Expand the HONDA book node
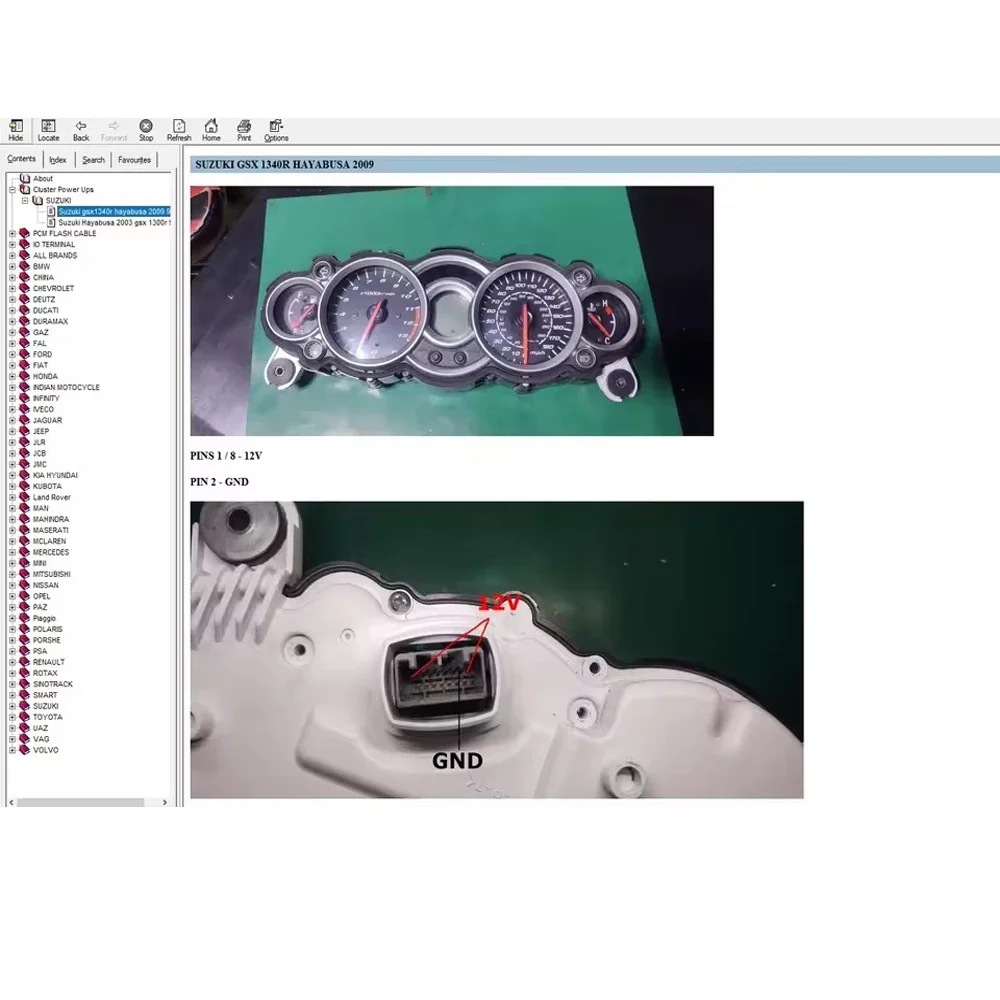Viewport: 1000px width, 1000px height. pyautogui.click(x=12, y=377)
